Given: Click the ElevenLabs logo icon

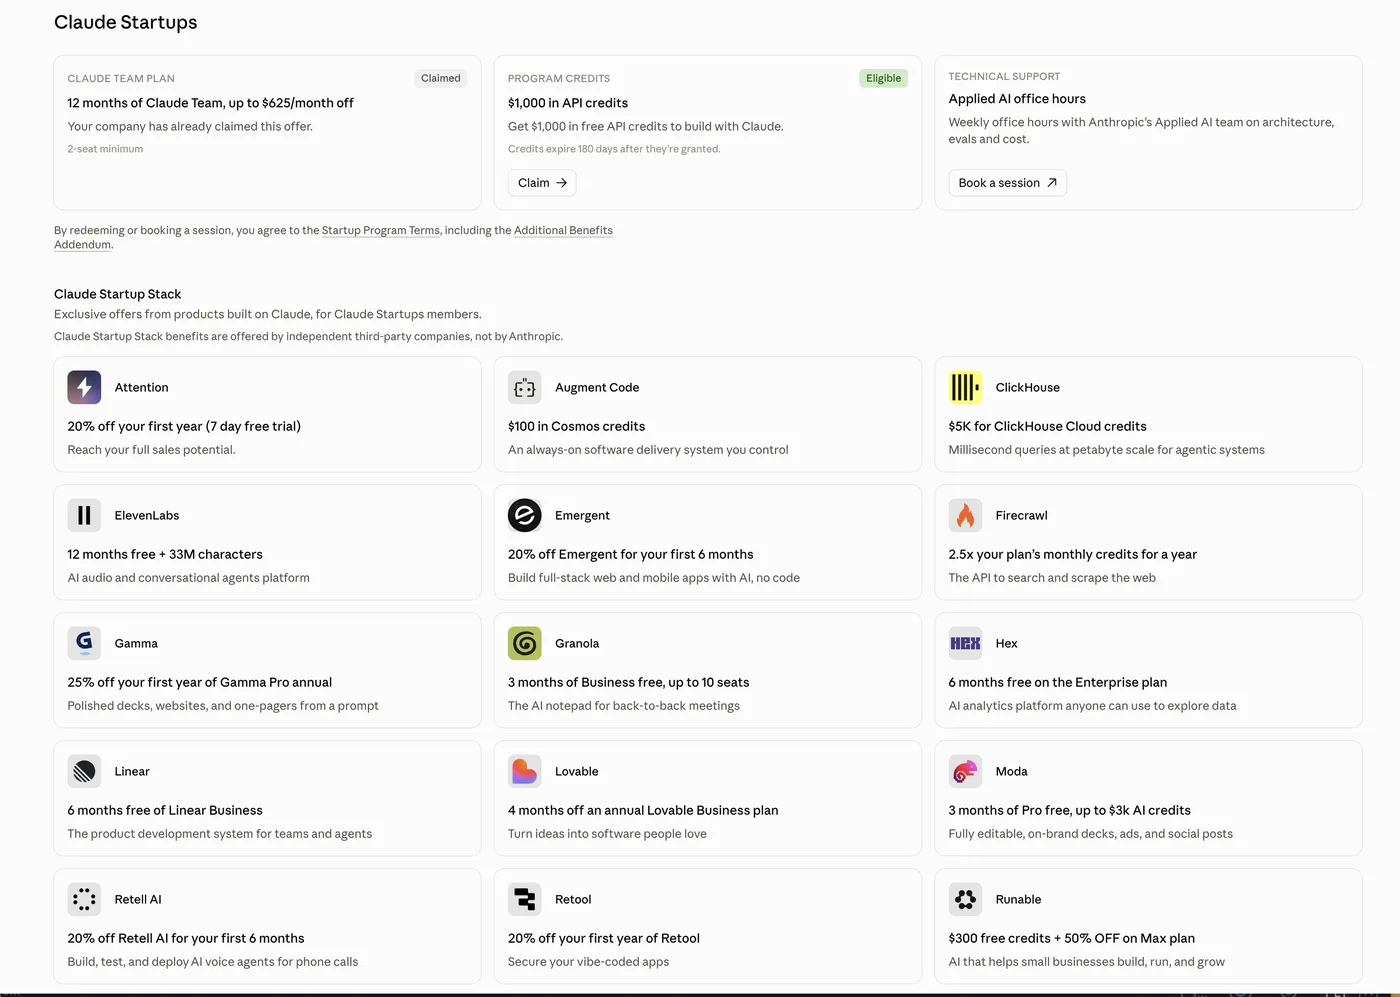Looking at the screenshot, I should click(x=84, y=515).
